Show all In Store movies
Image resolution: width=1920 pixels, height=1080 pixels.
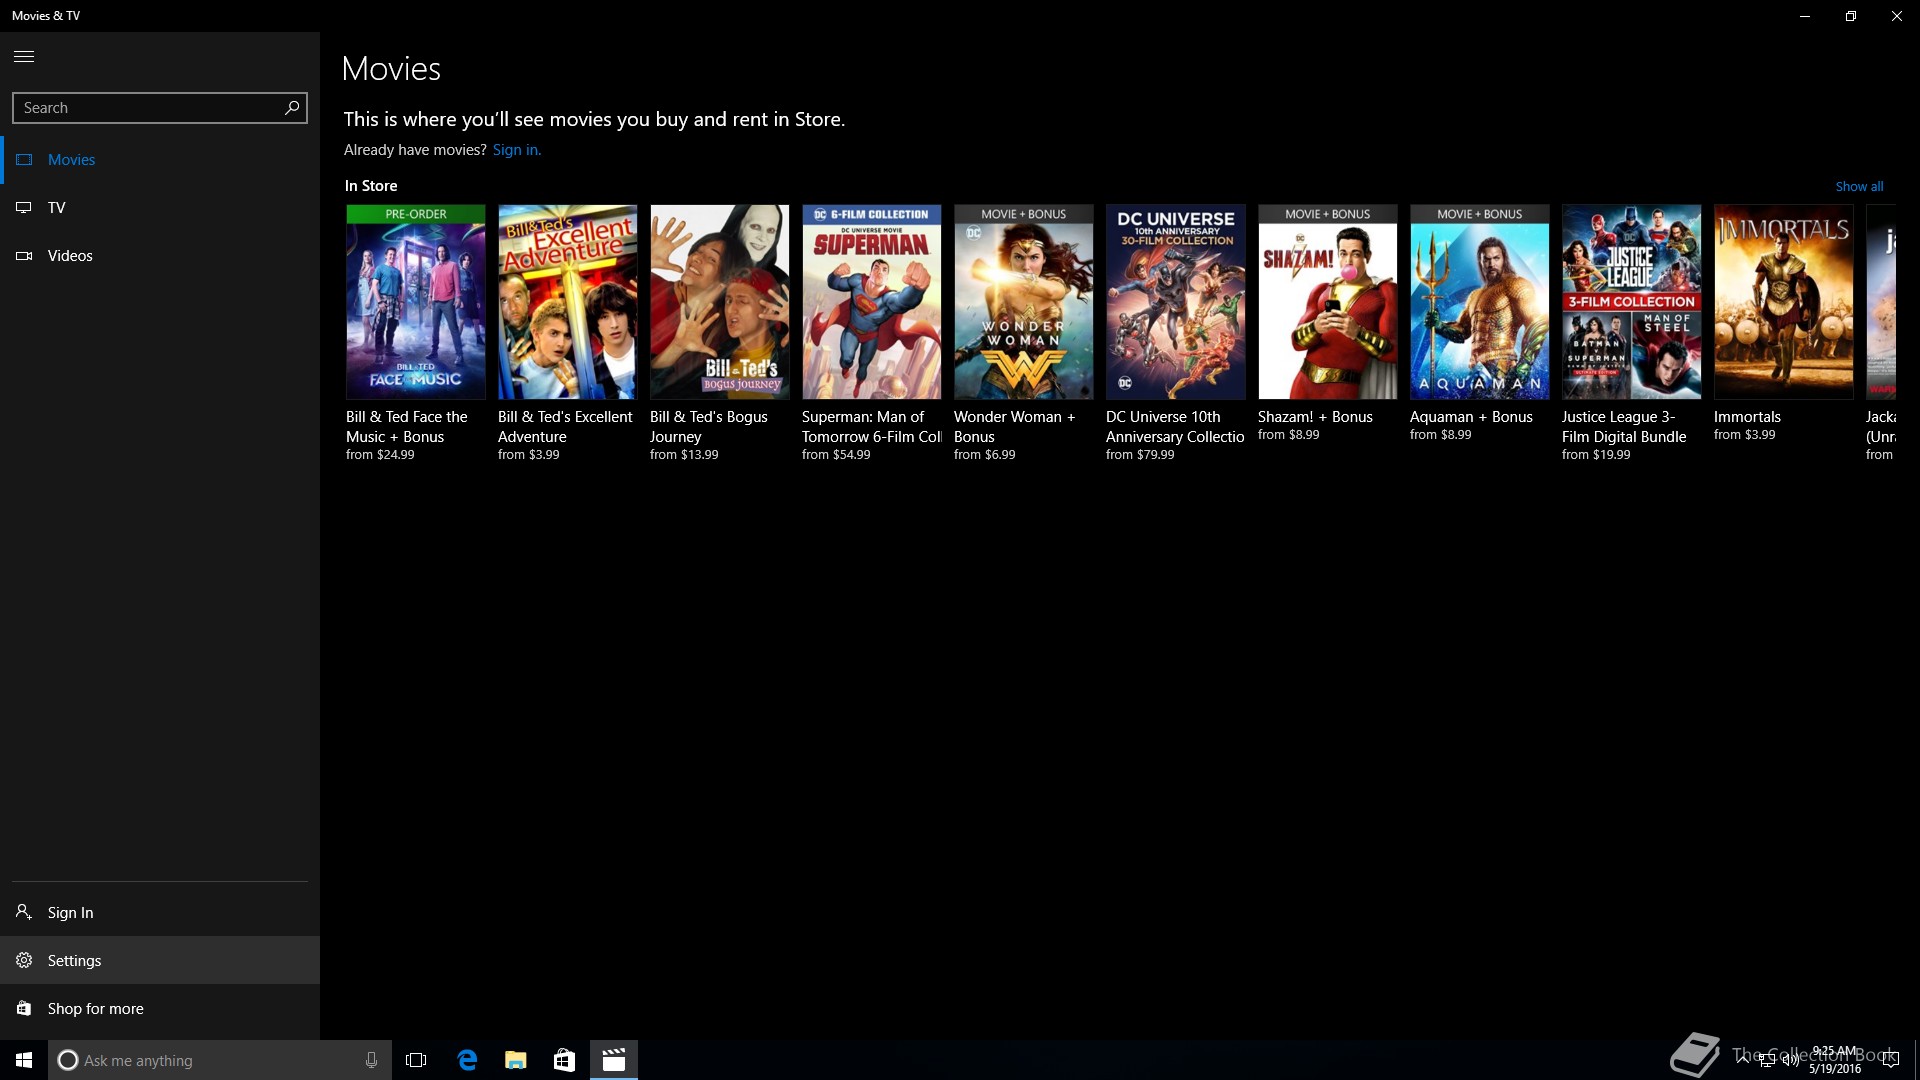(x=1859, y=186)
